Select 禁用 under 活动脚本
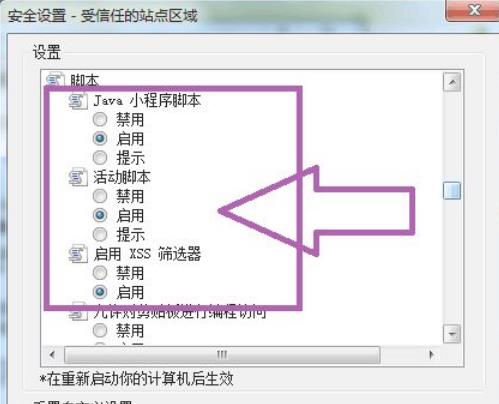Viewport: 499px width, 404px height. (100, 196)
